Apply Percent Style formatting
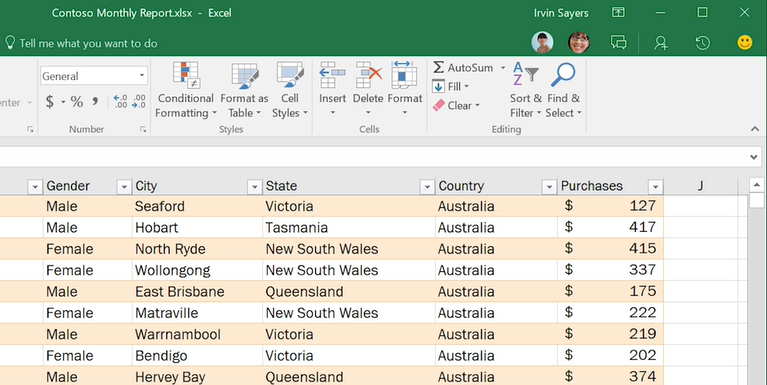The height and width of the screenshot is (385, 767). 77,102
